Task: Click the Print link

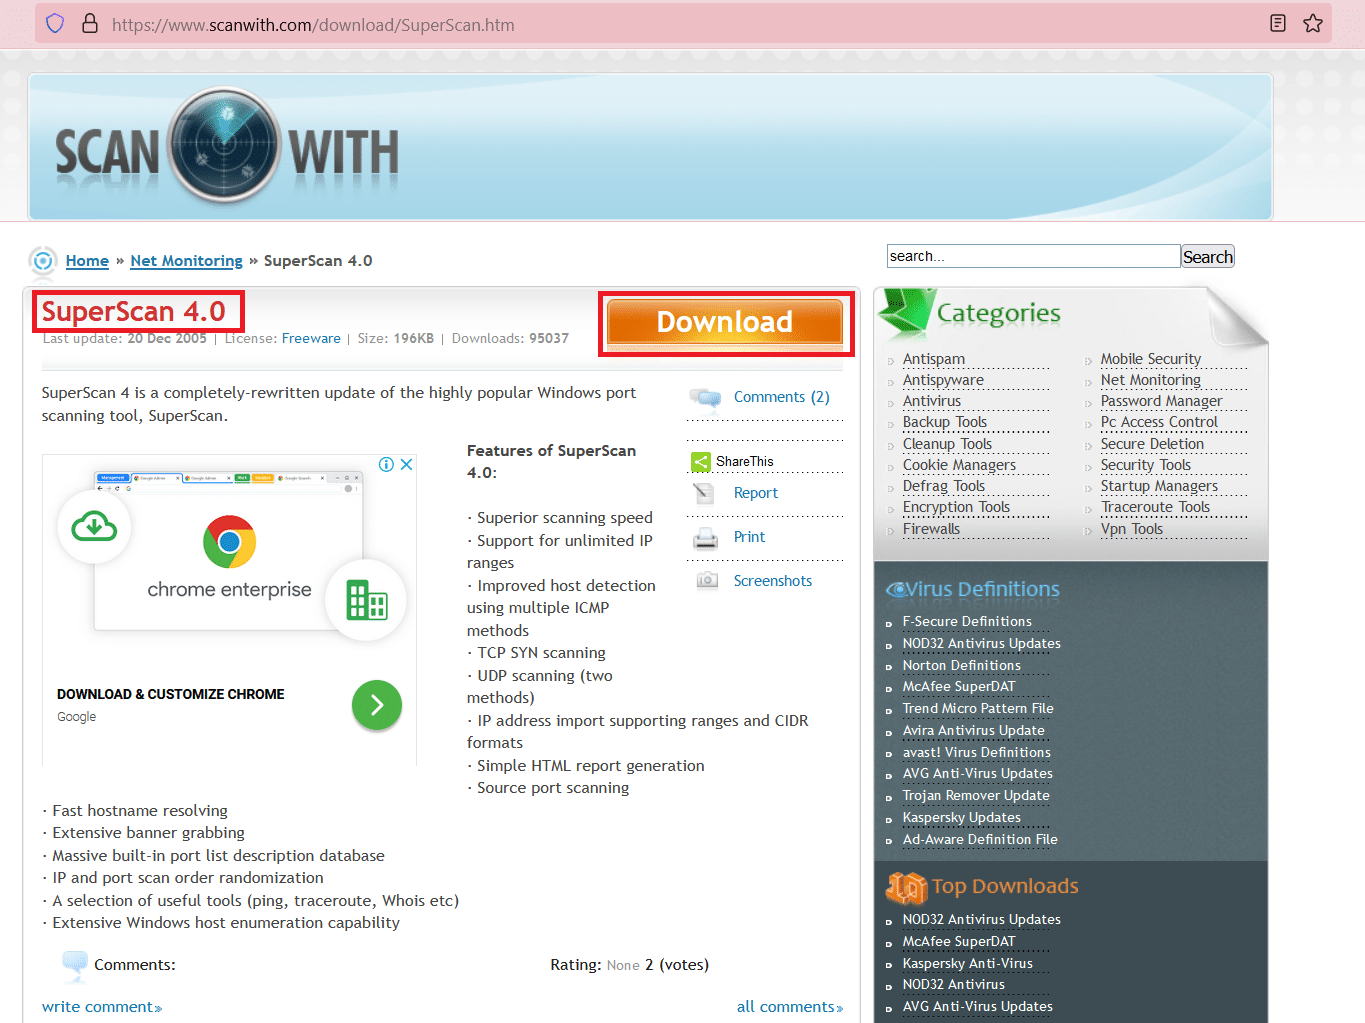Action: [749, 537]
